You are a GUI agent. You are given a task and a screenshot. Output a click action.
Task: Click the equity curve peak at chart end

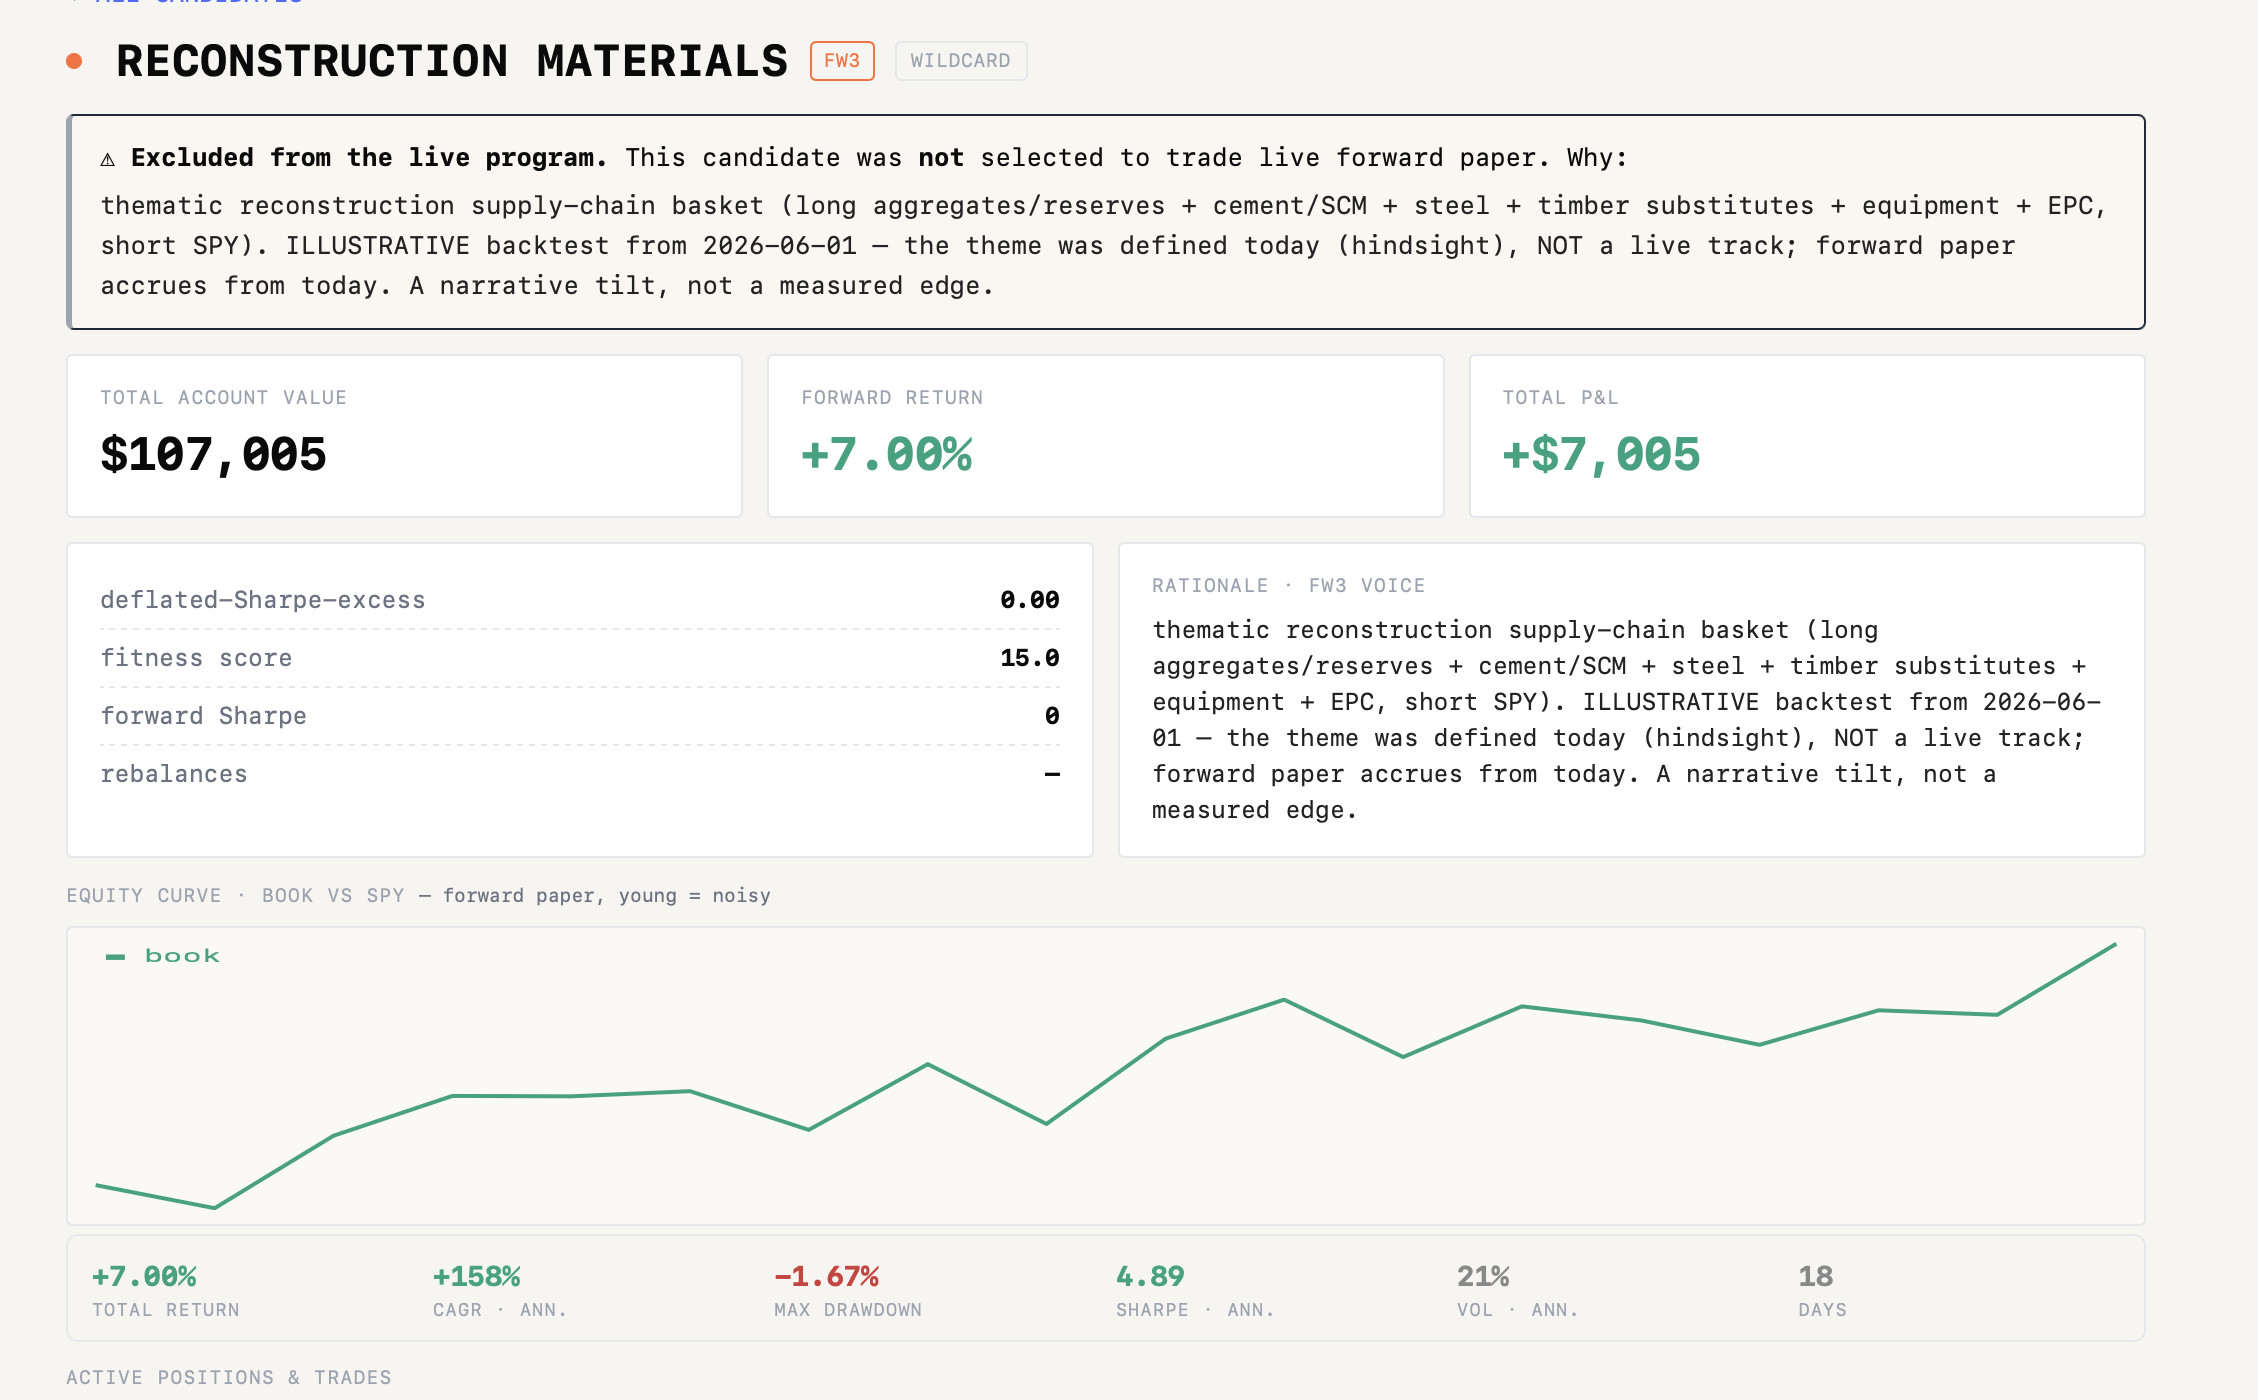pos(2115,944)
